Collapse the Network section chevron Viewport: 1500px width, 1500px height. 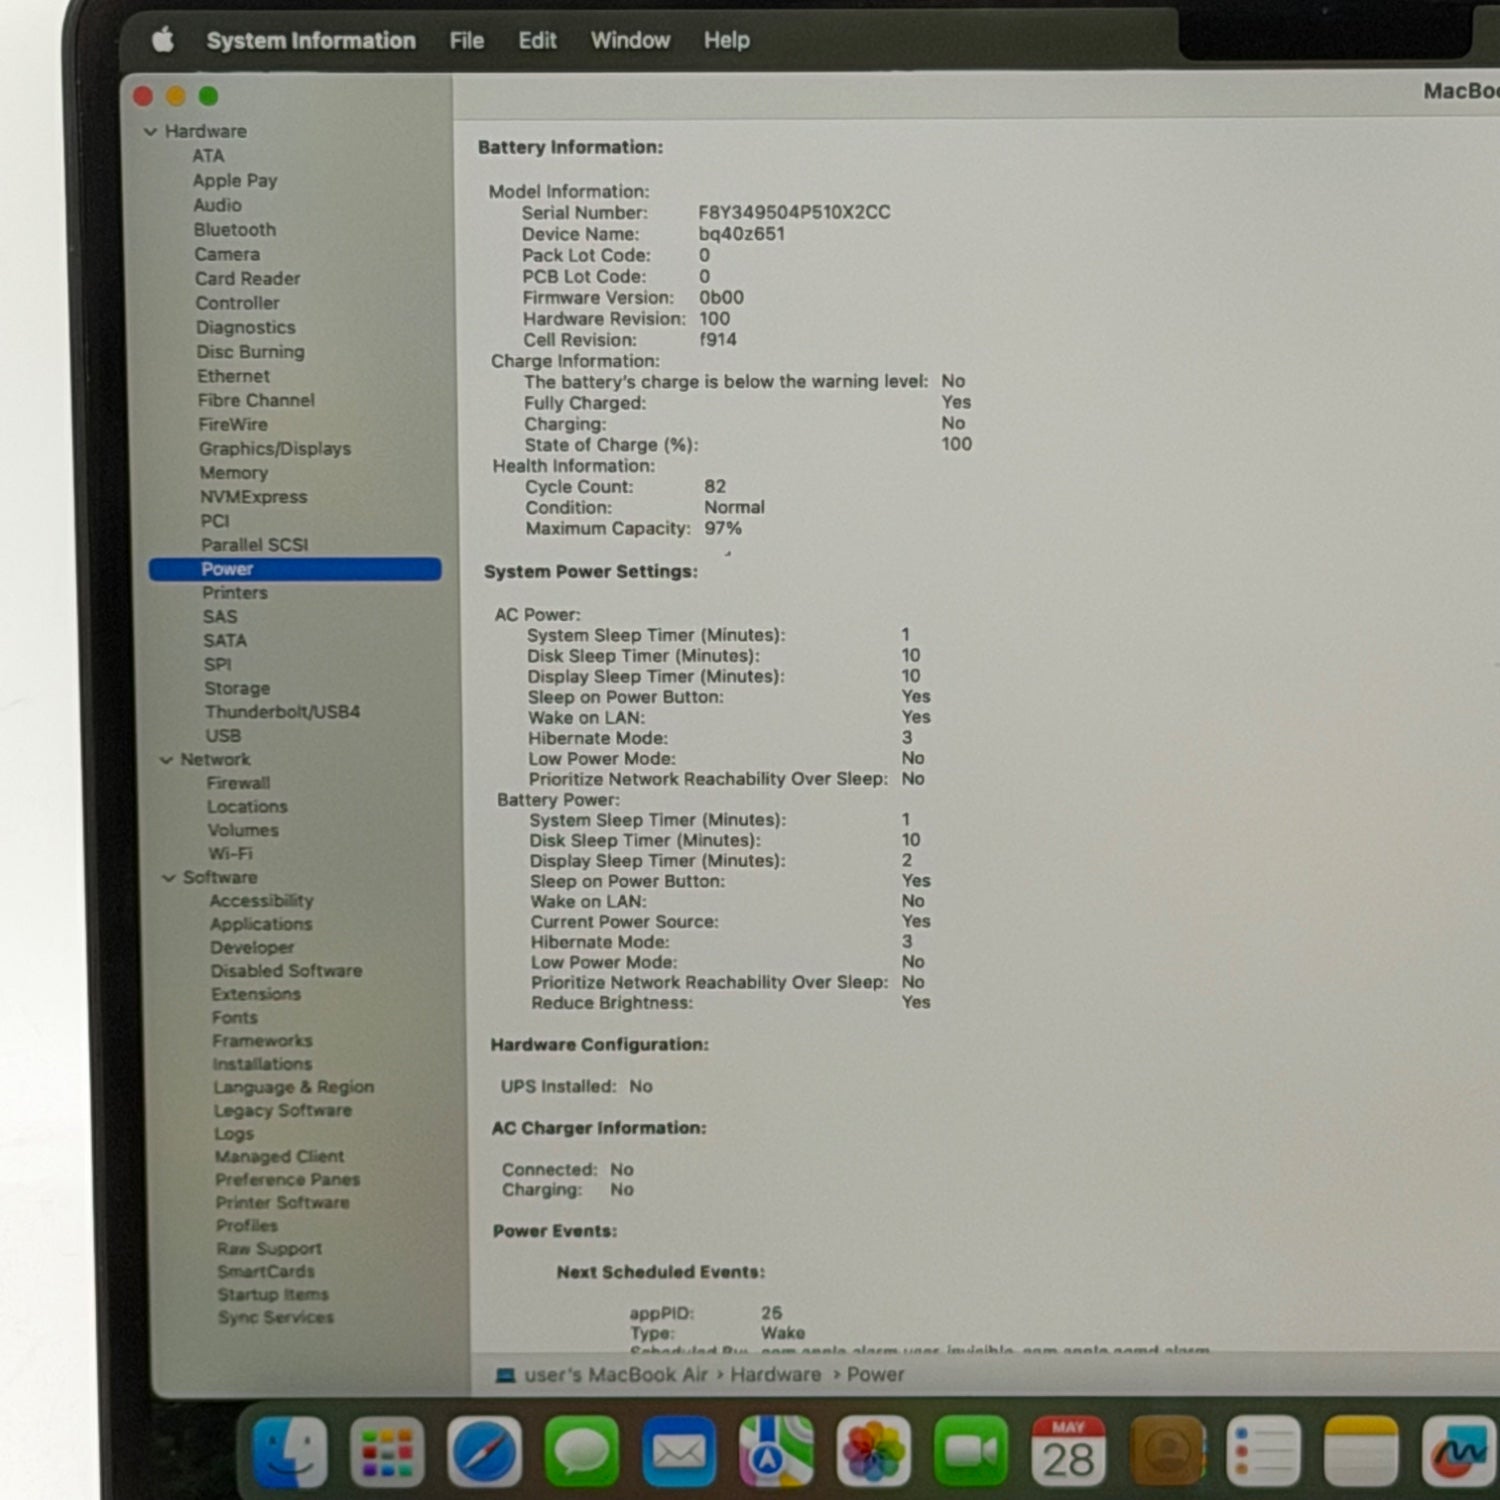[x=166, y=760]
